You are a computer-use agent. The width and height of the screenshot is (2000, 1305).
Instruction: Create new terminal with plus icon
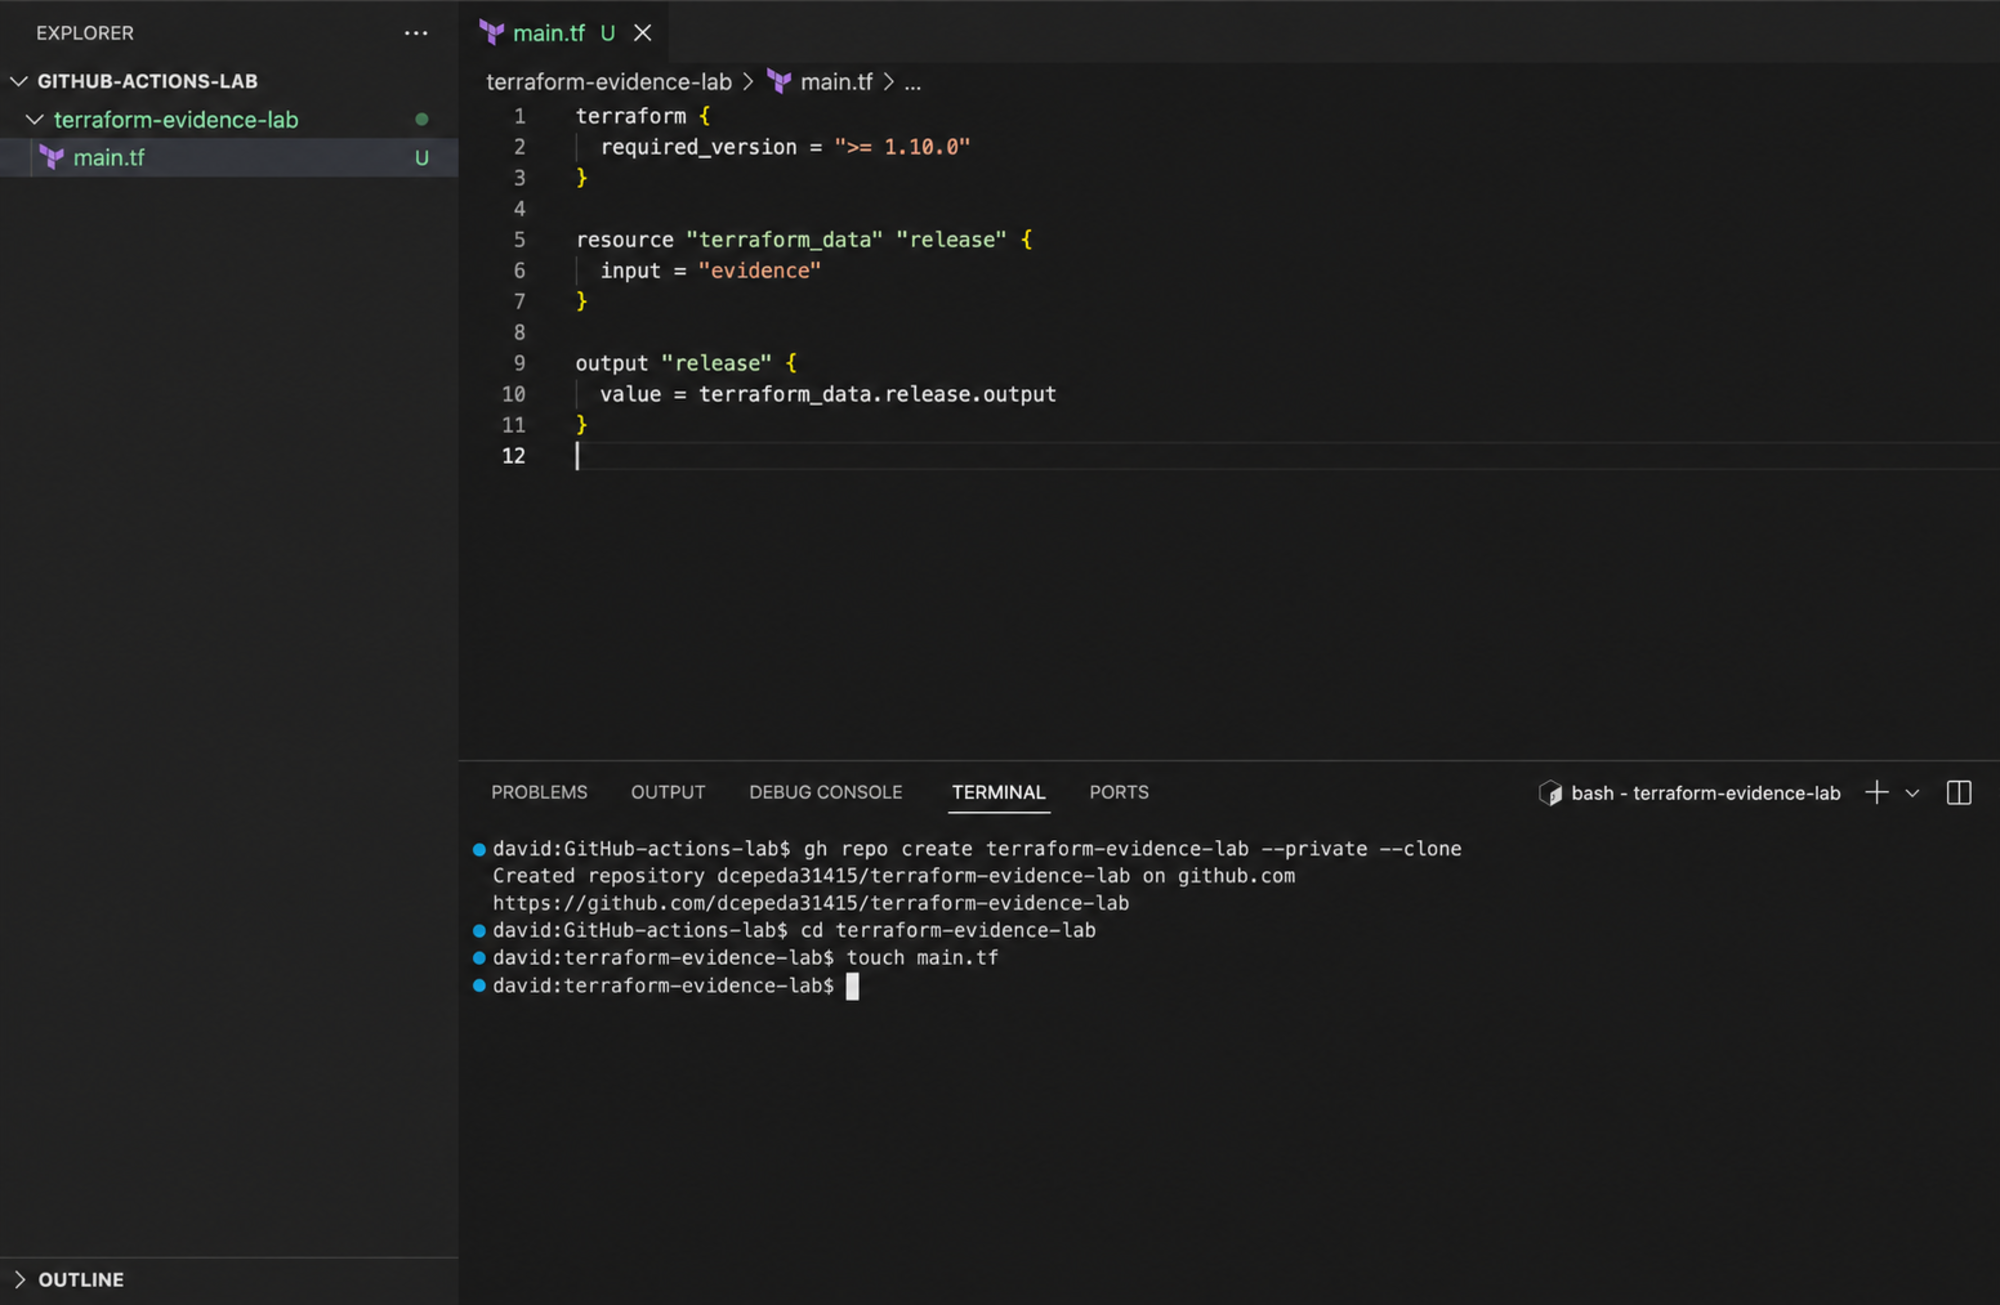(x=1877, y=793)
